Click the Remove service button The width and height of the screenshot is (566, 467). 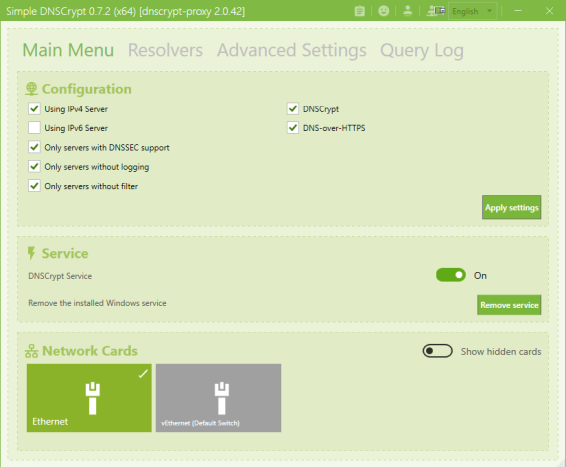[x=509, y=305]
